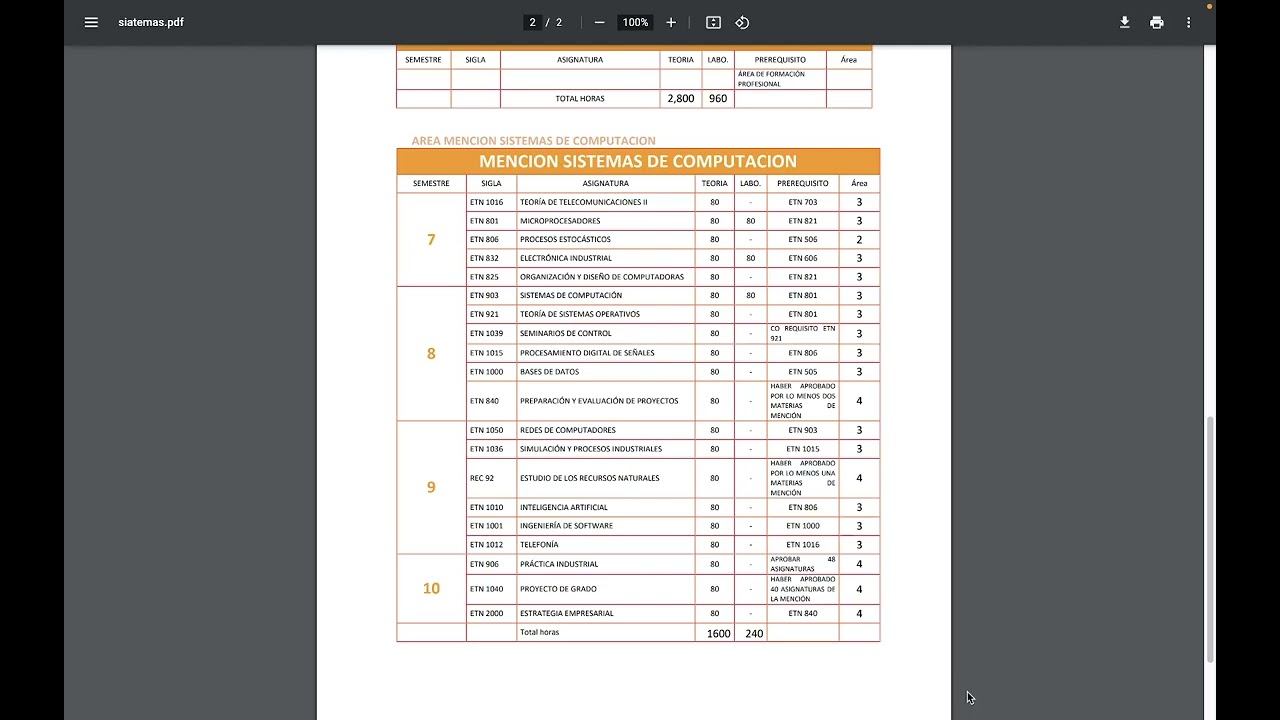The image size is (1280, 720).
Task: Click the PREREQUISITO header in main table
Action: click(803, 183)
